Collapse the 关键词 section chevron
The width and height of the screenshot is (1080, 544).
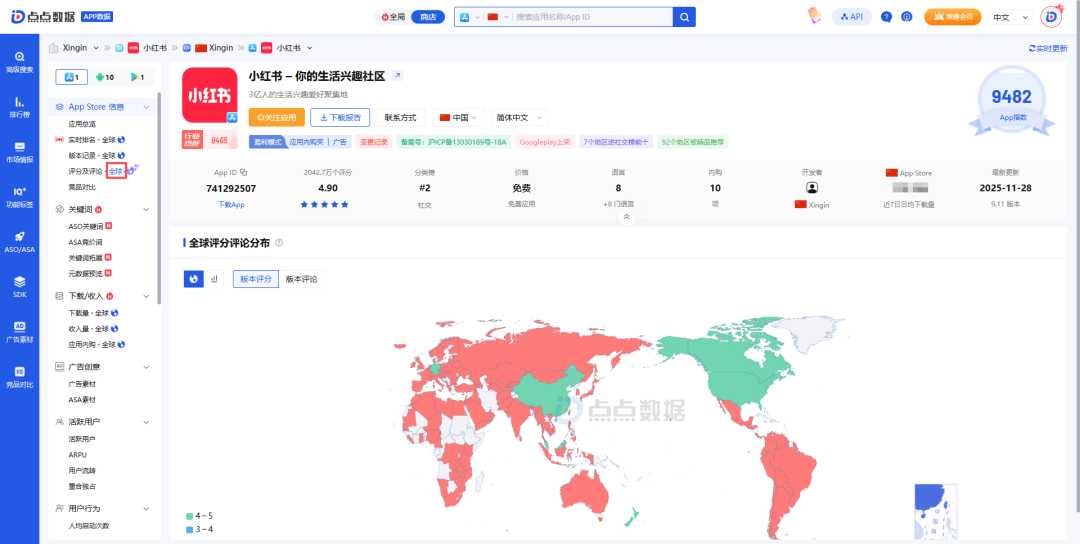(146, 209)
